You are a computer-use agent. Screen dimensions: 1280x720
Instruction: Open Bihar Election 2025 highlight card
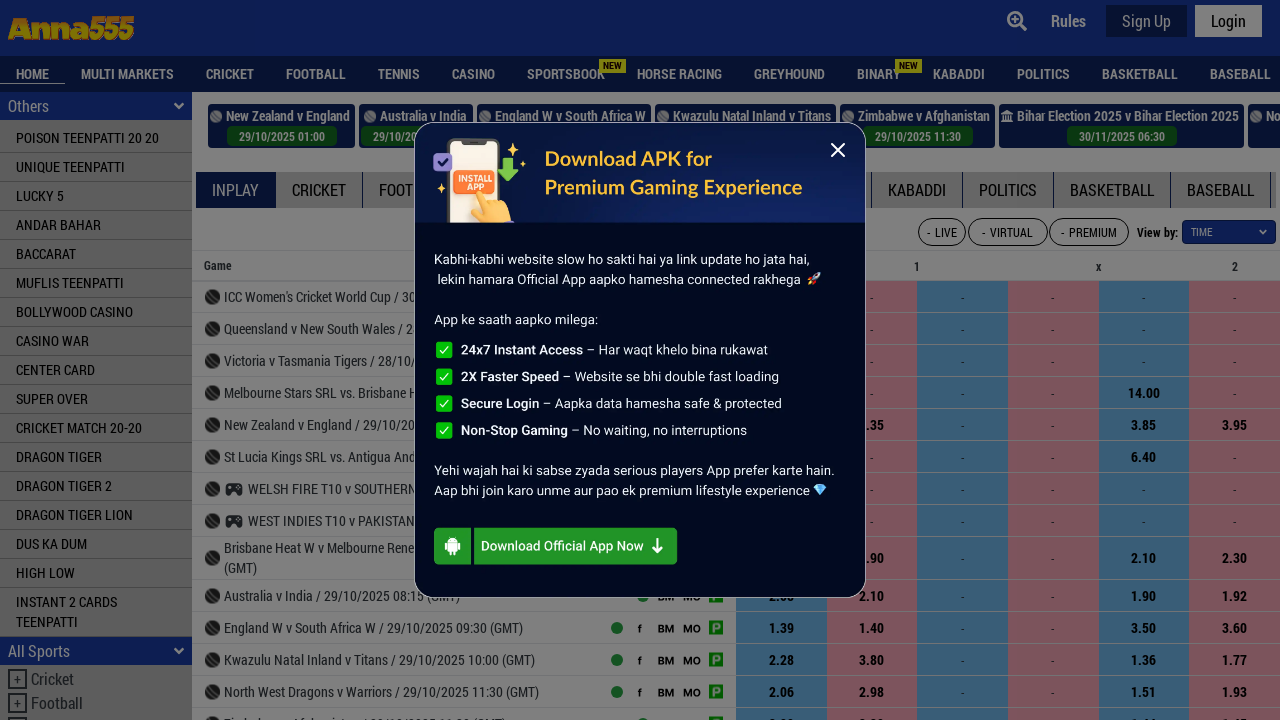[x=1121, y=126]
